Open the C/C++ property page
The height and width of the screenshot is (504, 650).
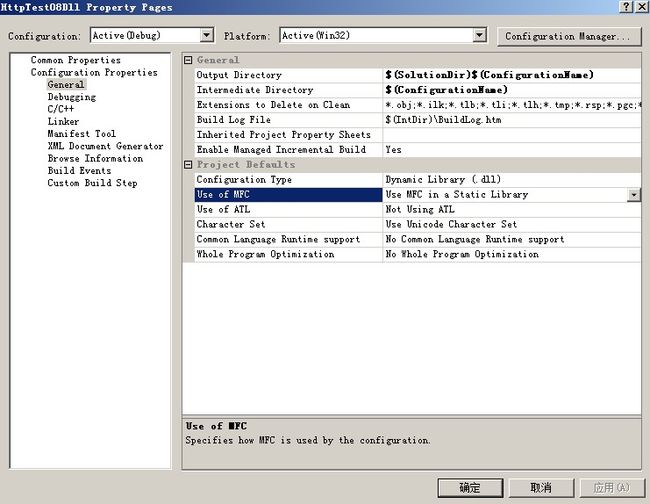pos(61,110)
